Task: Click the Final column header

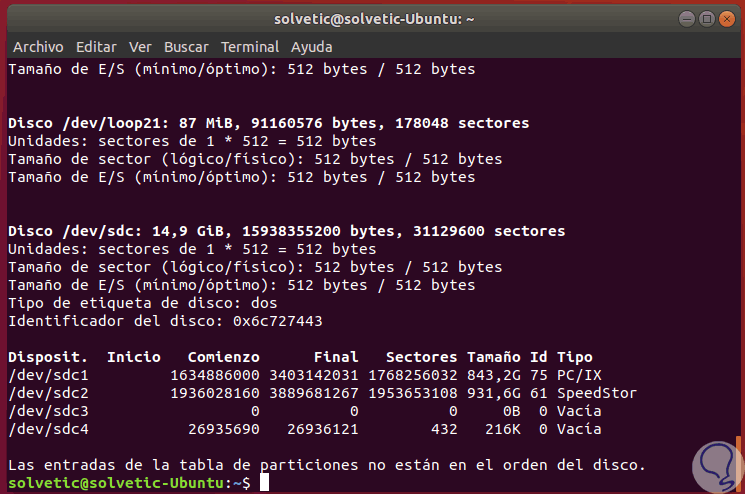Action: pos(336,357)
